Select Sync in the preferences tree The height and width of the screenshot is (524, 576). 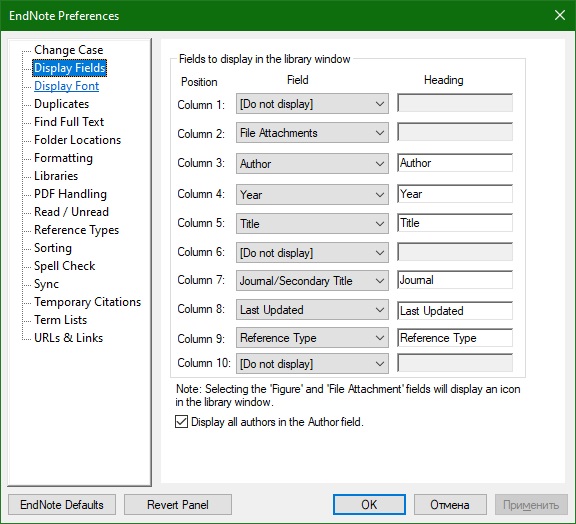coord(46,284)
